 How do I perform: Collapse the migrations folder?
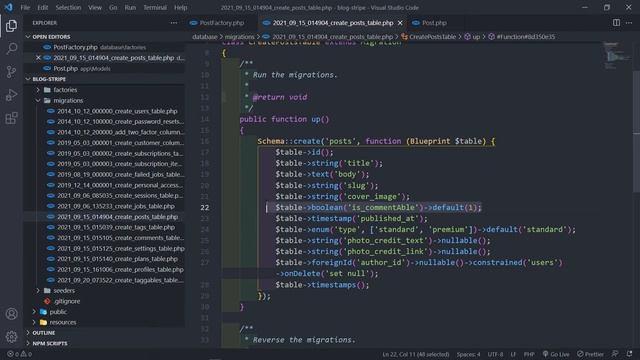[68, 100]
